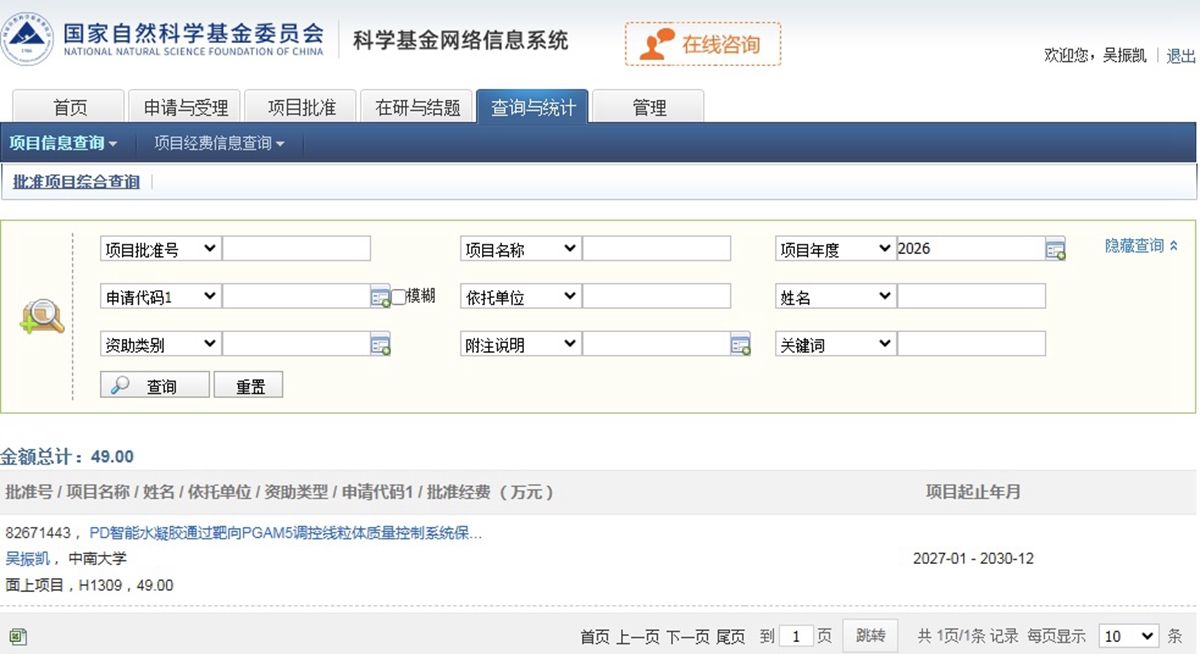Focus the page number input showing 1
Image resolution: width=1200 pixels, height=654 pixels.
click(x=796, y=636)
